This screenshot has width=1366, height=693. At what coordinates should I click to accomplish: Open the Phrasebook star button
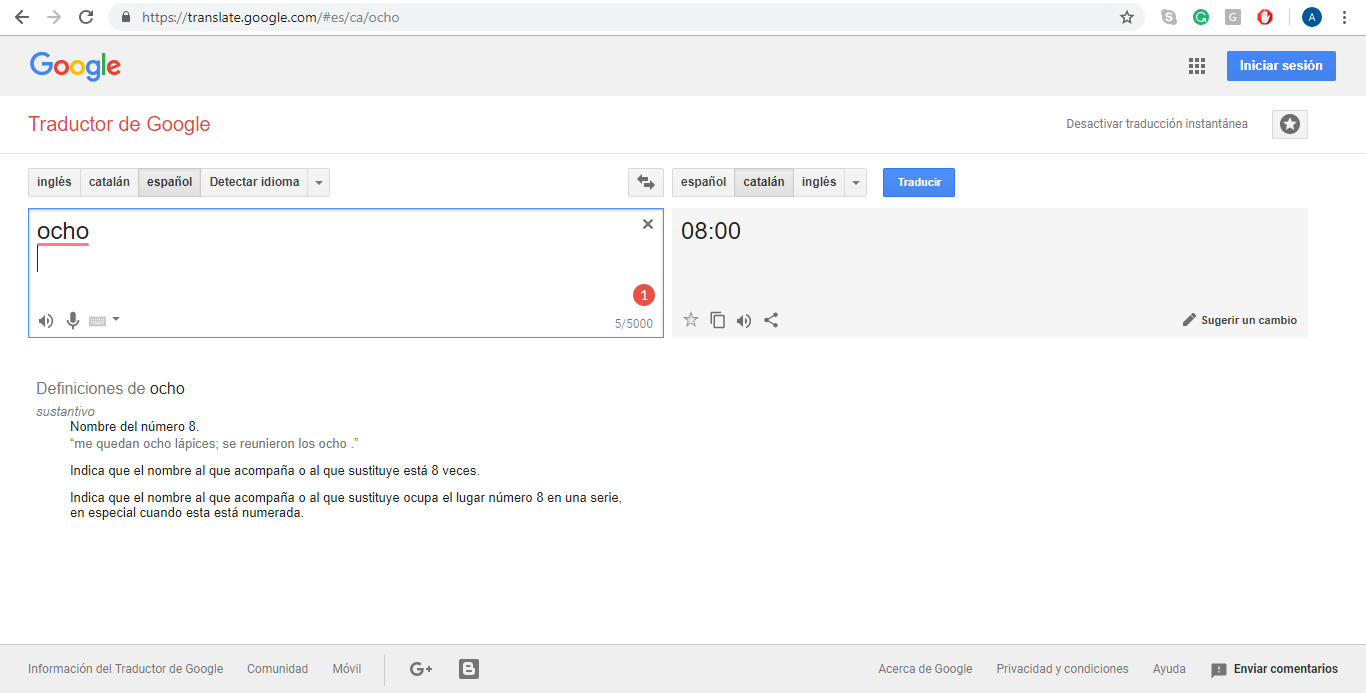(x=1290, y=124)
